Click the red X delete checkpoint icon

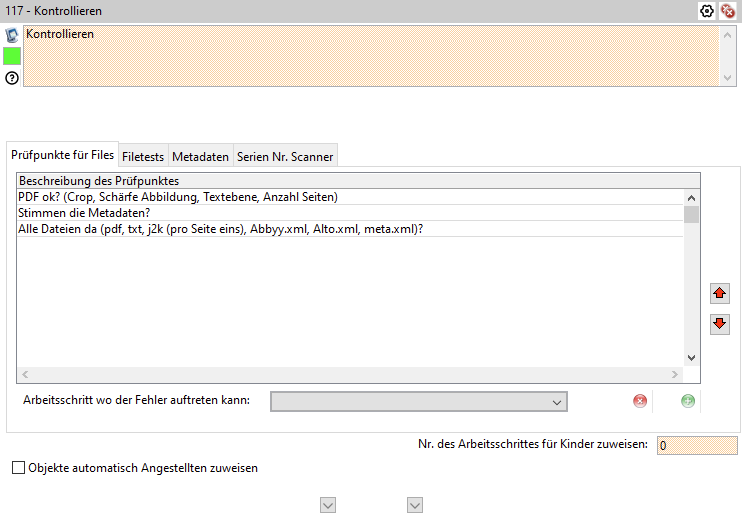click(x=640, y=401)
